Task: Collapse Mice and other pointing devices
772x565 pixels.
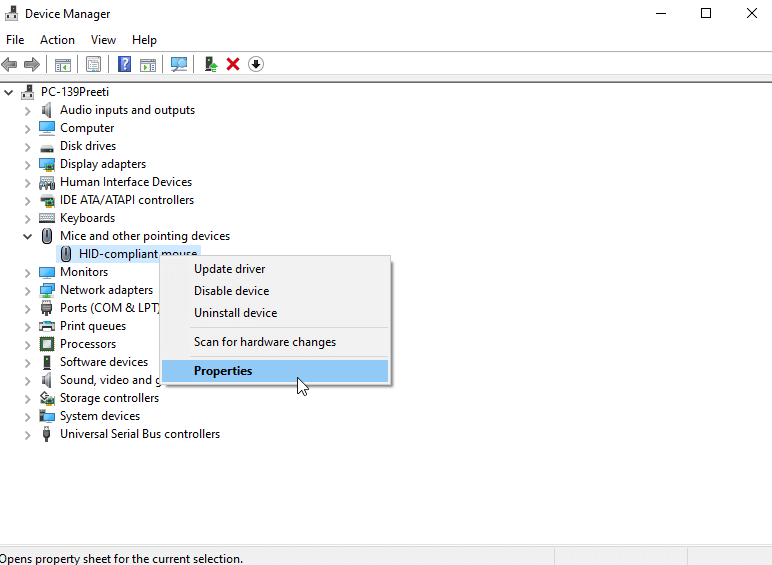Action: point(28,237)
